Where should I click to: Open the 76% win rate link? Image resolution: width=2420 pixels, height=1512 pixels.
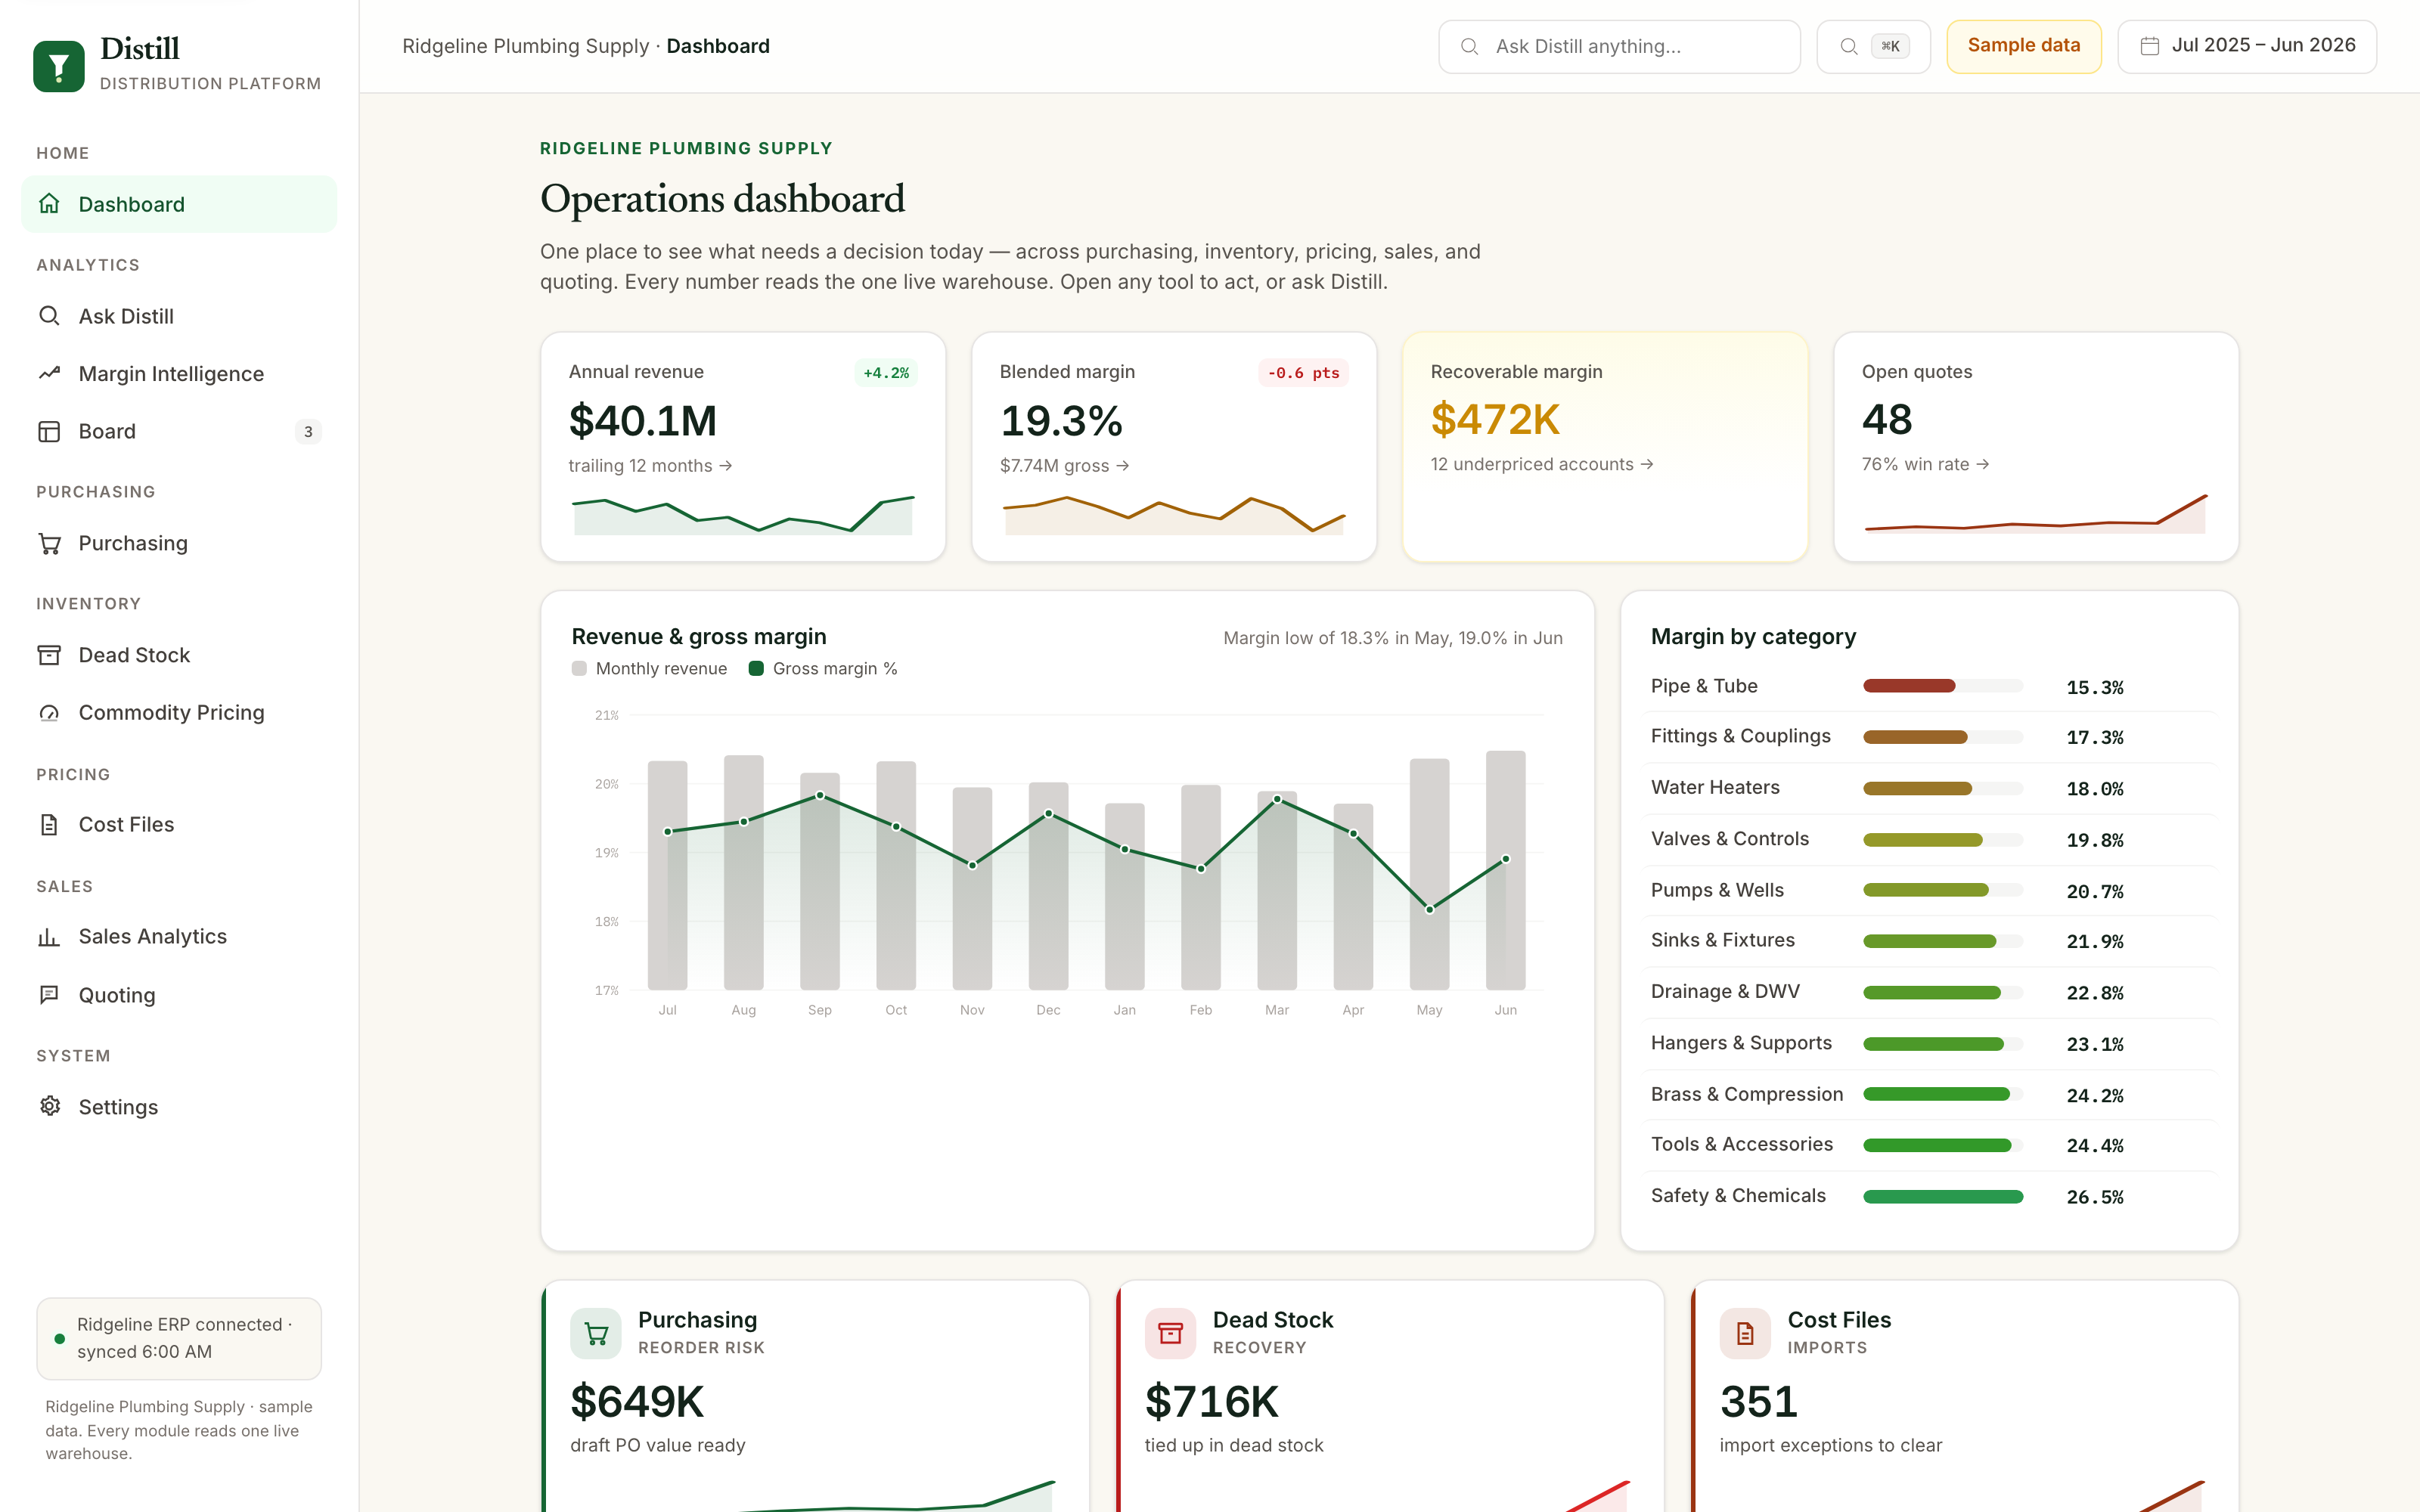tap(1925, 464)
